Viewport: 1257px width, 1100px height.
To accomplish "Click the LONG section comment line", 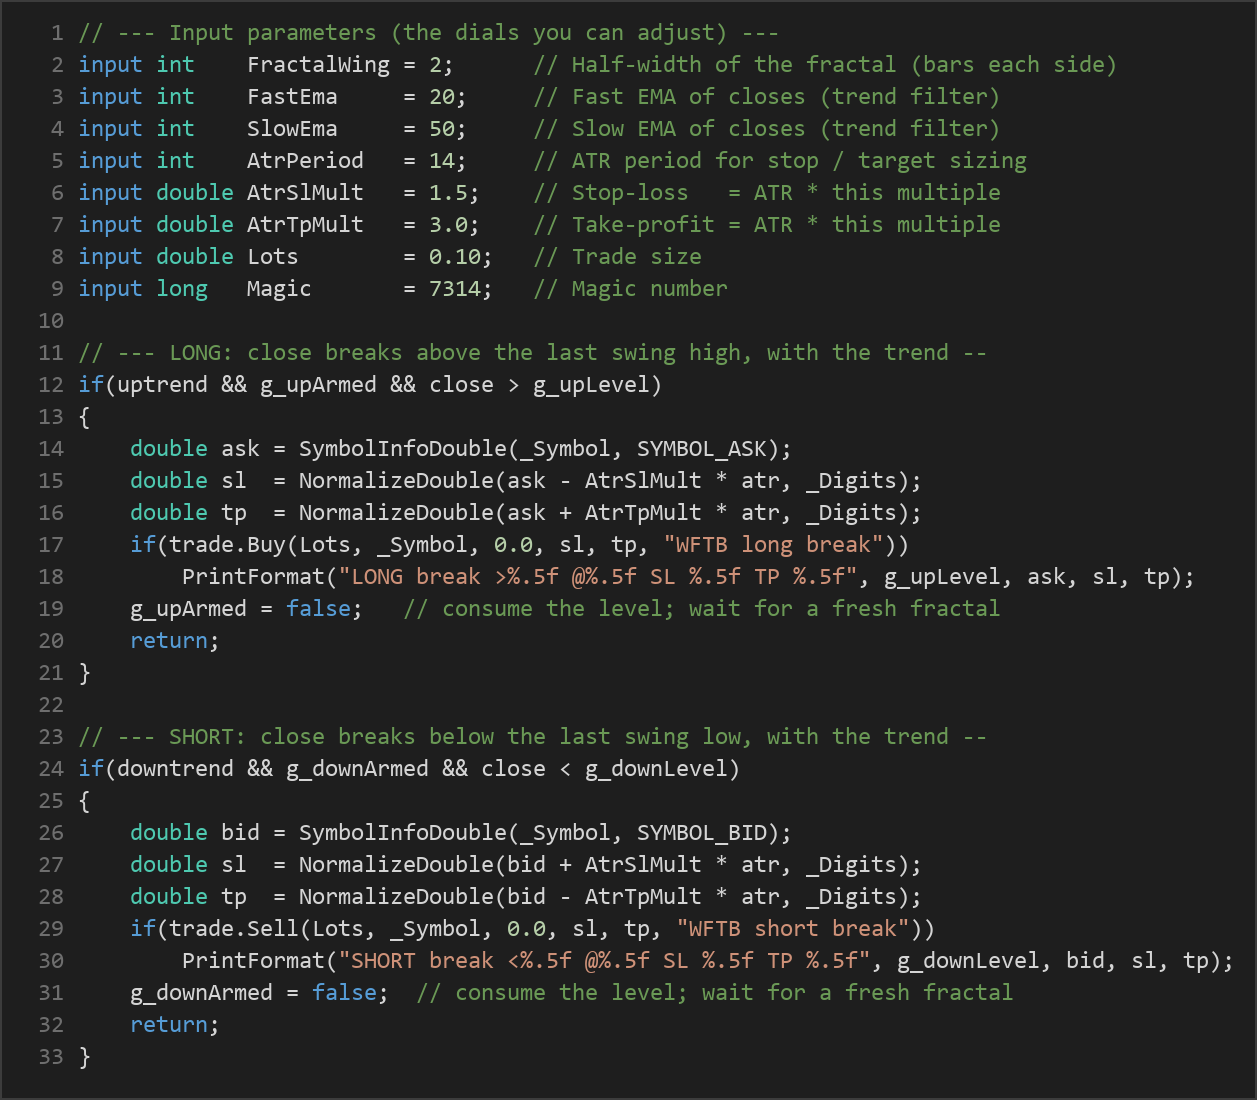I will tap(533, 353).
